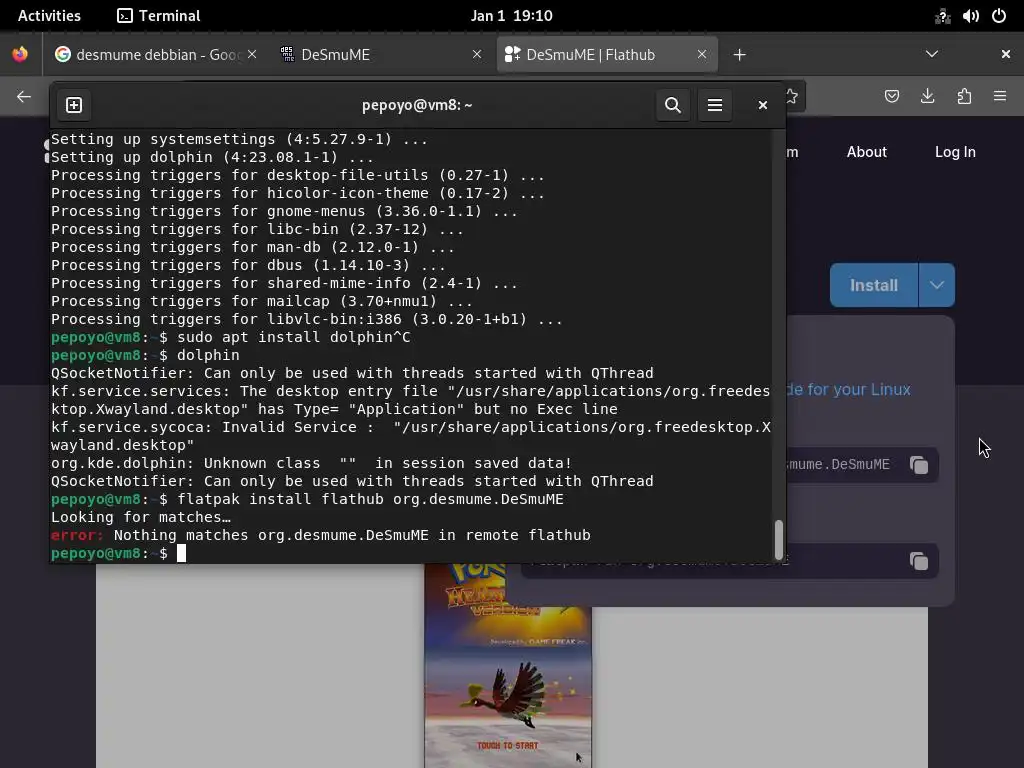Image resolution: width=1024 pixels, height=768 pixels.
Task: Switch to the desmume debbian Google tab
Action: point(157,54)
